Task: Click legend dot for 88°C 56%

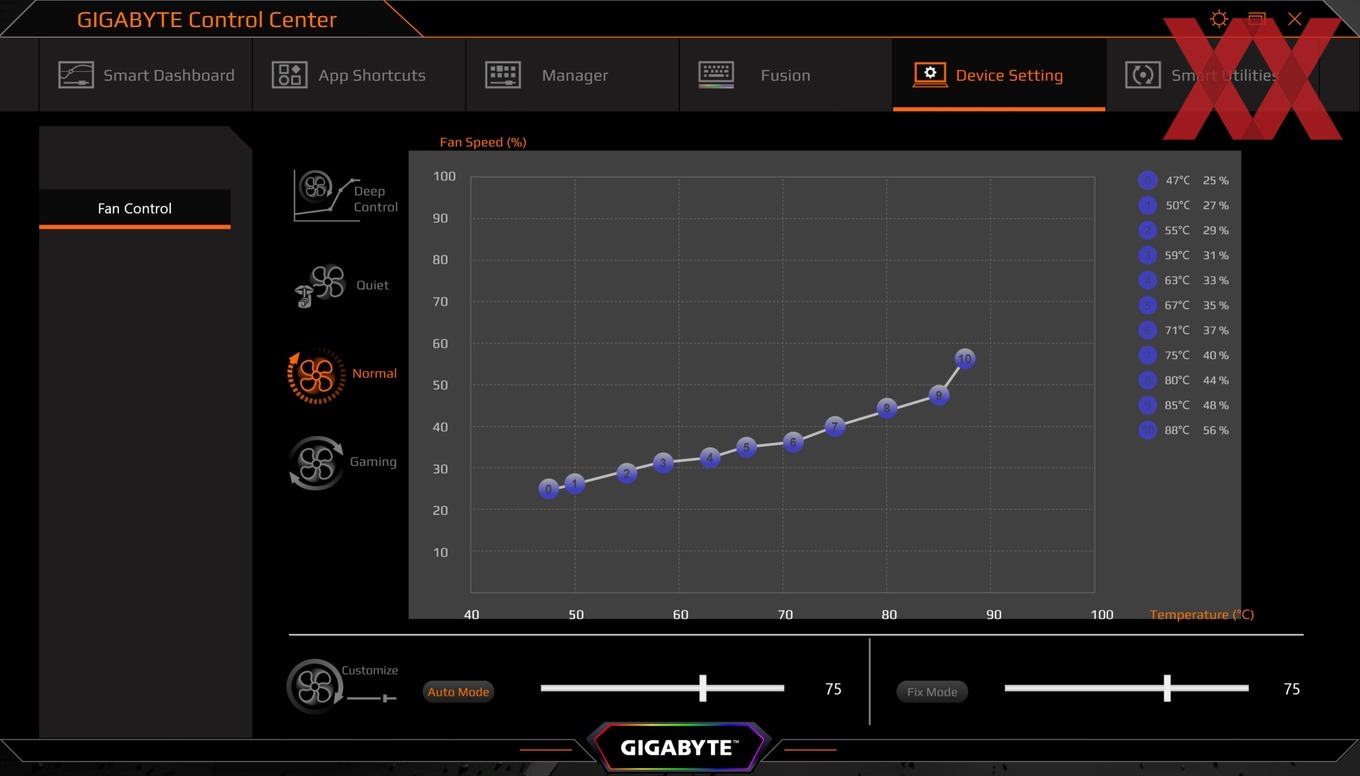Action: [x=1147, y=430]
